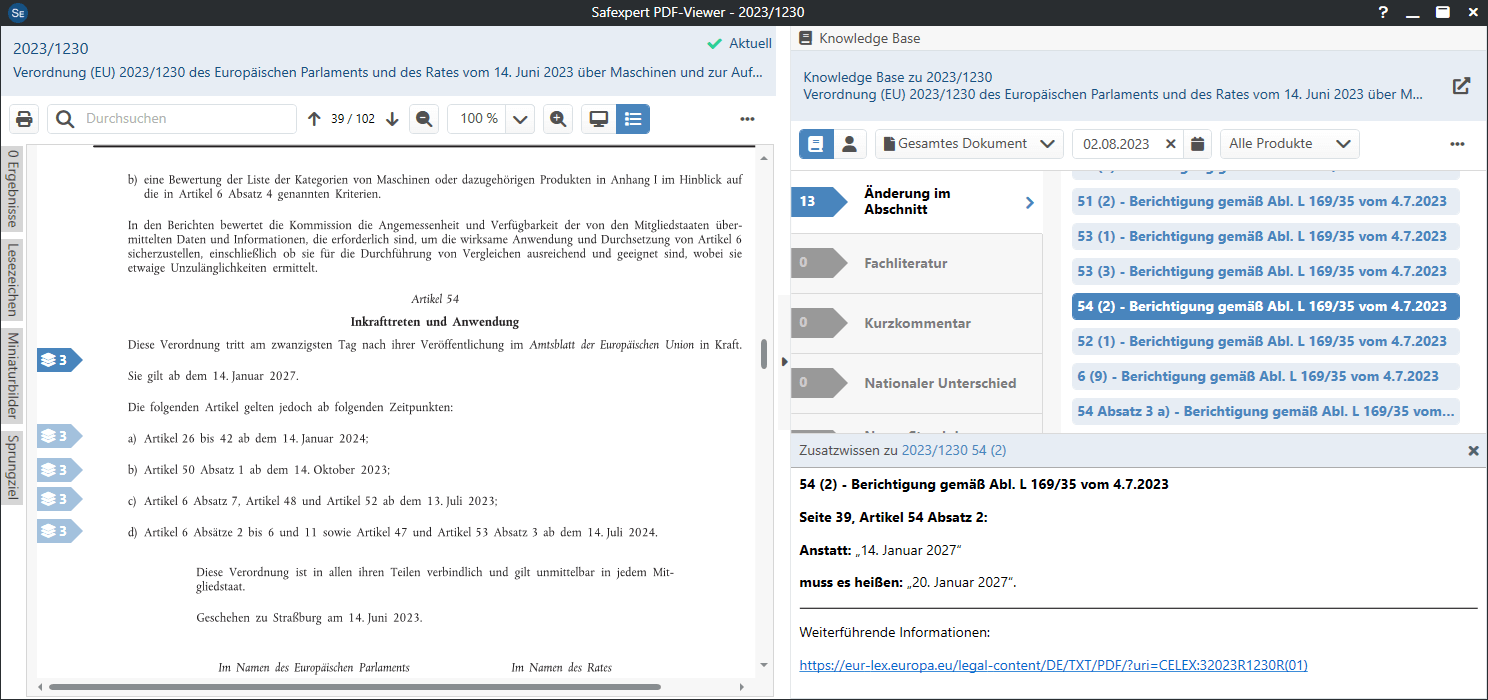
Task: Go to next page with down arrow
Action: 392,119
